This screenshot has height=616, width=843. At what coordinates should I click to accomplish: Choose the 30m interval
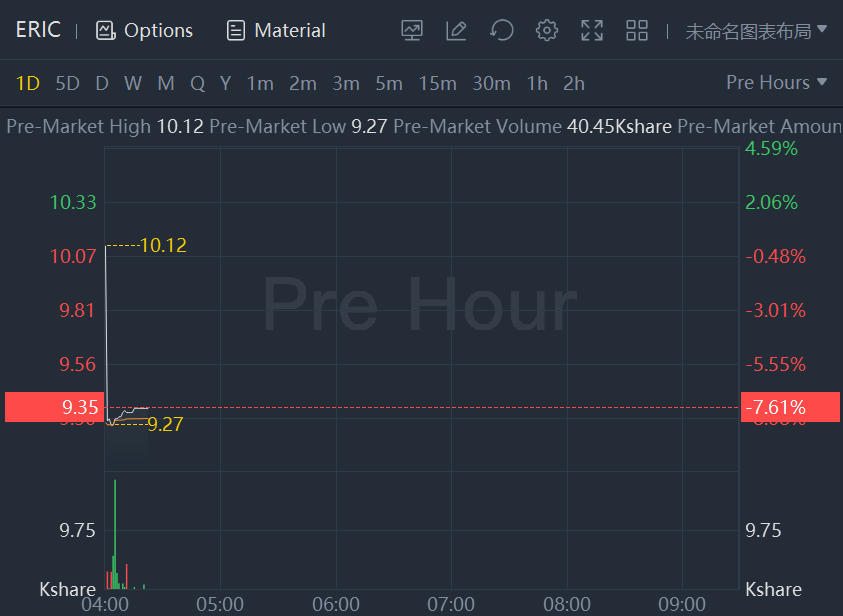pos(491,83)
